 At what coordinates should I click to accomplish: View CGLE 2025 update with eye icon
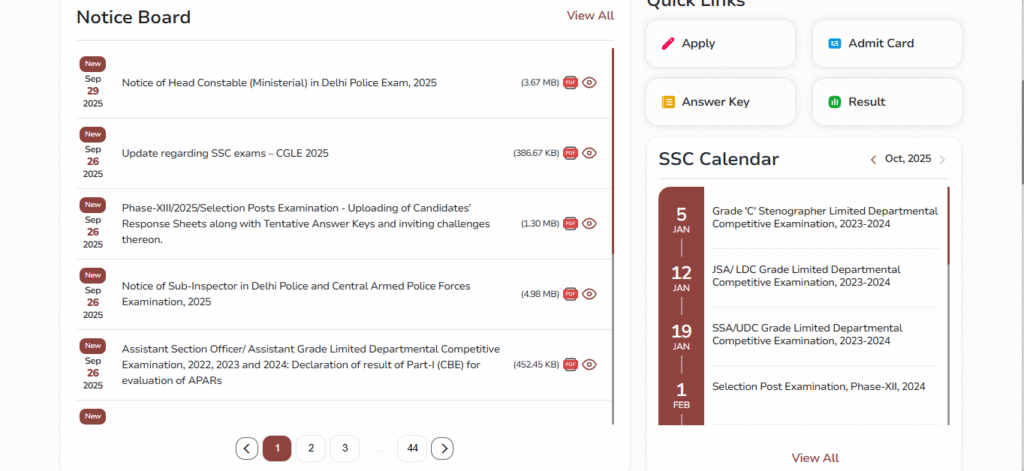pyautogui.click(x=590, y=153)
